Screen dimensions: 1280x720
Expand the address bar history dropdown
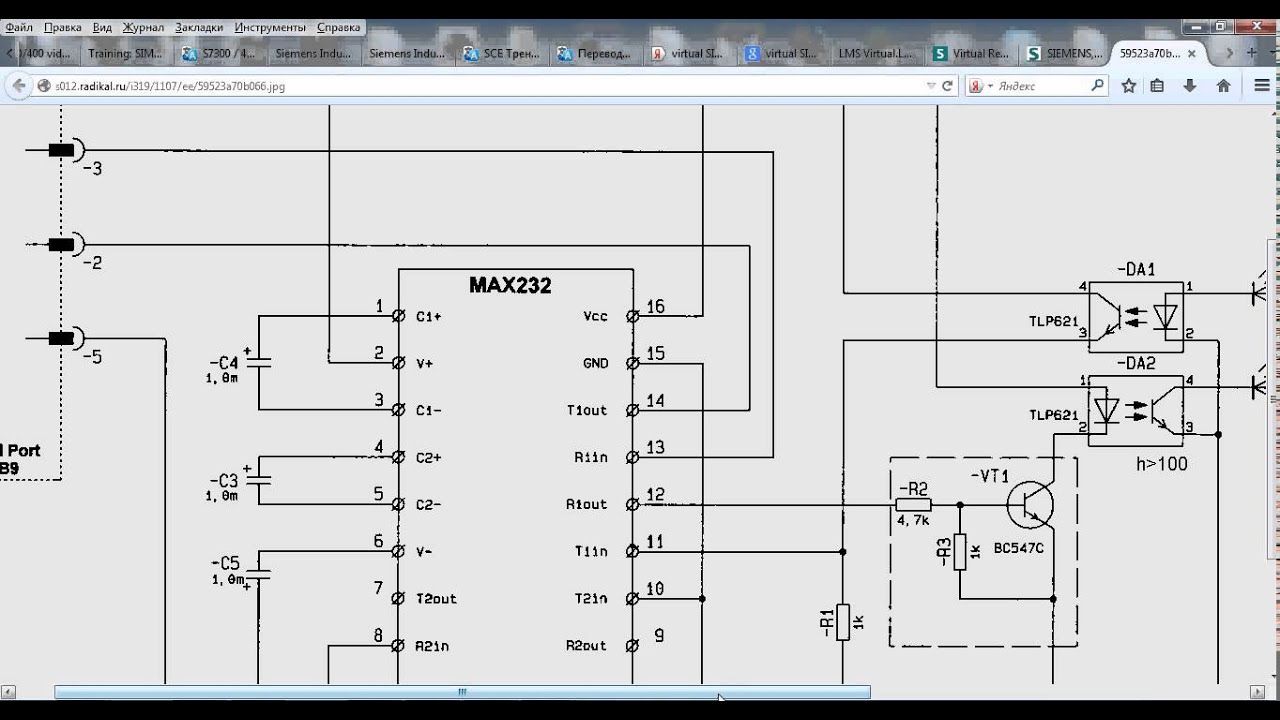pyautogui.click(x=932, y=86)
